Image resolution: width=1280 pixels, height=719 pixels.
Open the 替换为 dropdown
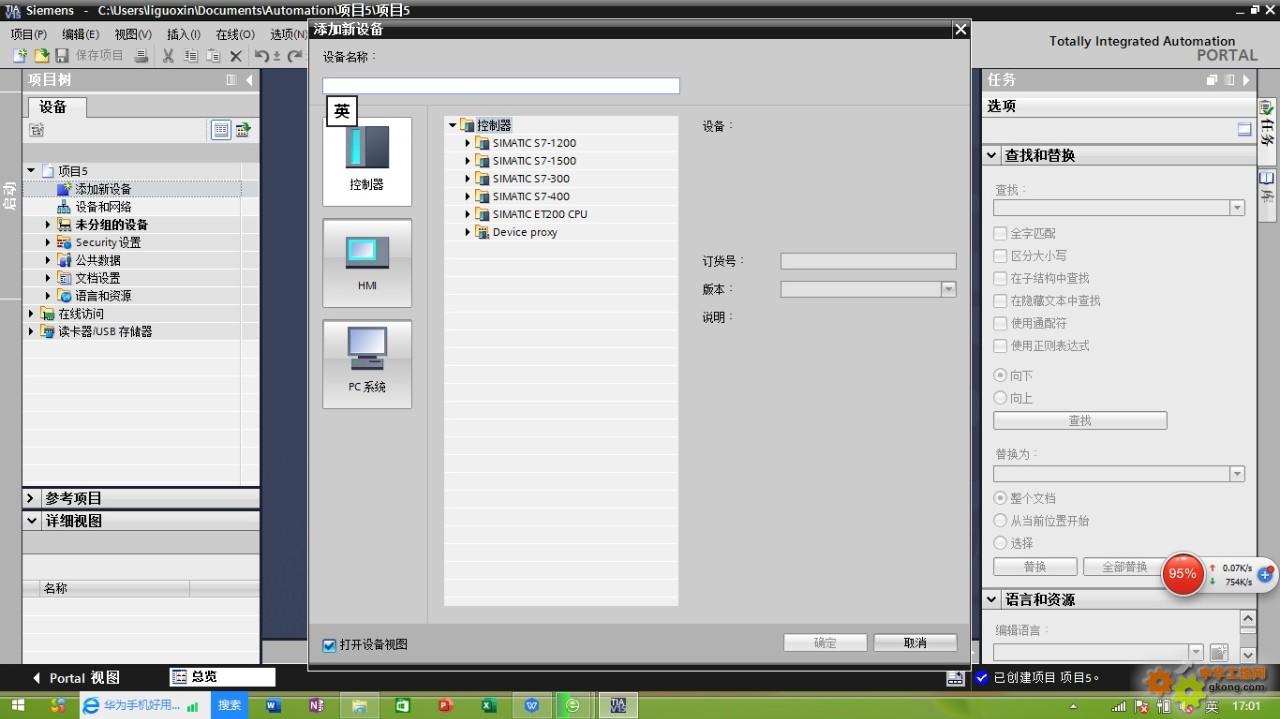coord(1237,474)
